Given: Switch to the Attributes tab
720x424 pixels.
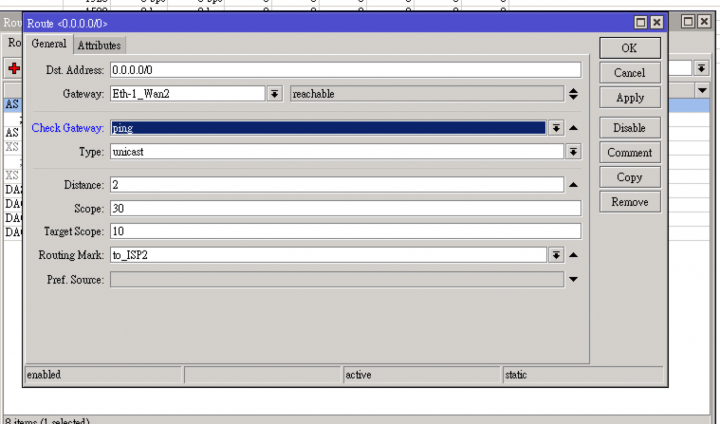Looking at the screenshot, I should point(99,45).
